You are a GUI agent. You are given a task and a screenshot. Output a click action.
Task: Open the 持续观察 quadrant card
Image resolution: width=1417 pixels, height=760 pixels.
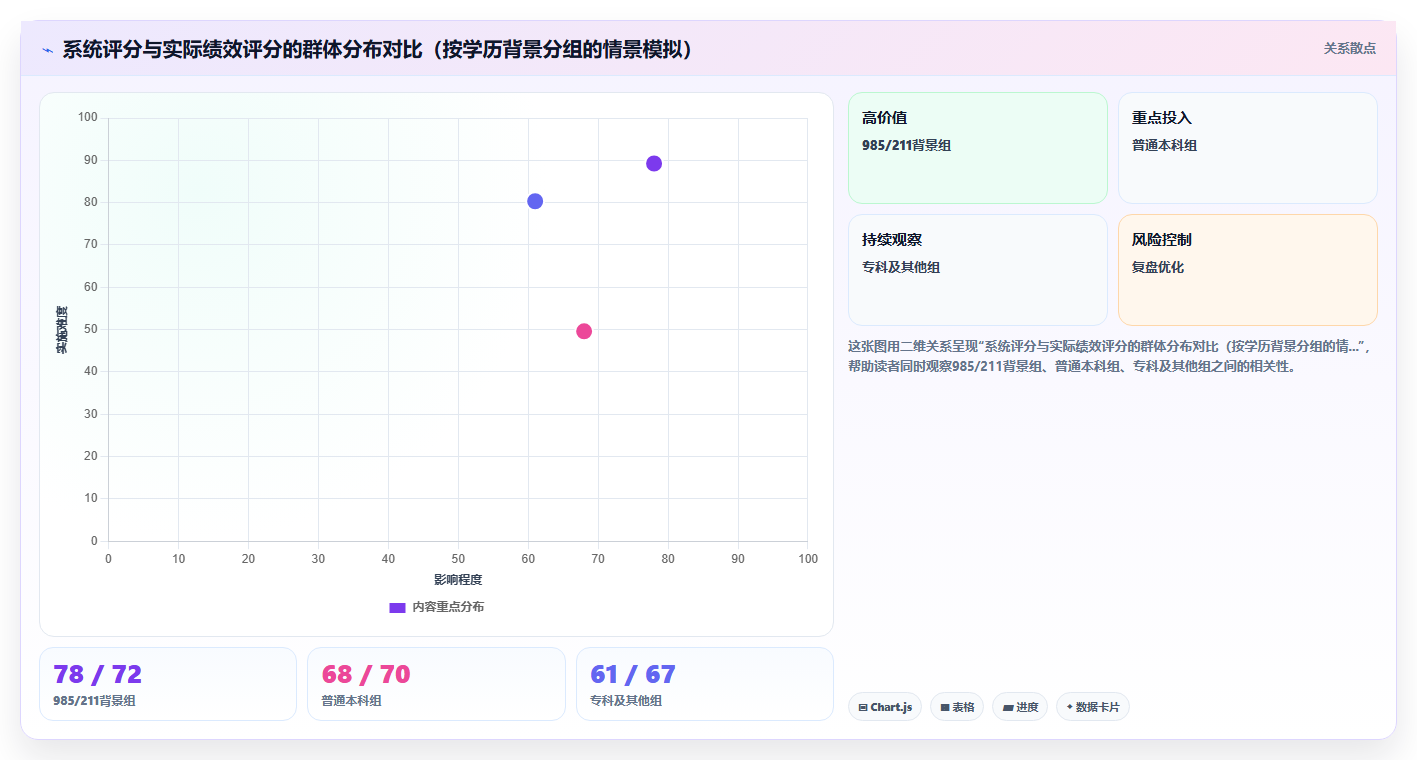978,270
